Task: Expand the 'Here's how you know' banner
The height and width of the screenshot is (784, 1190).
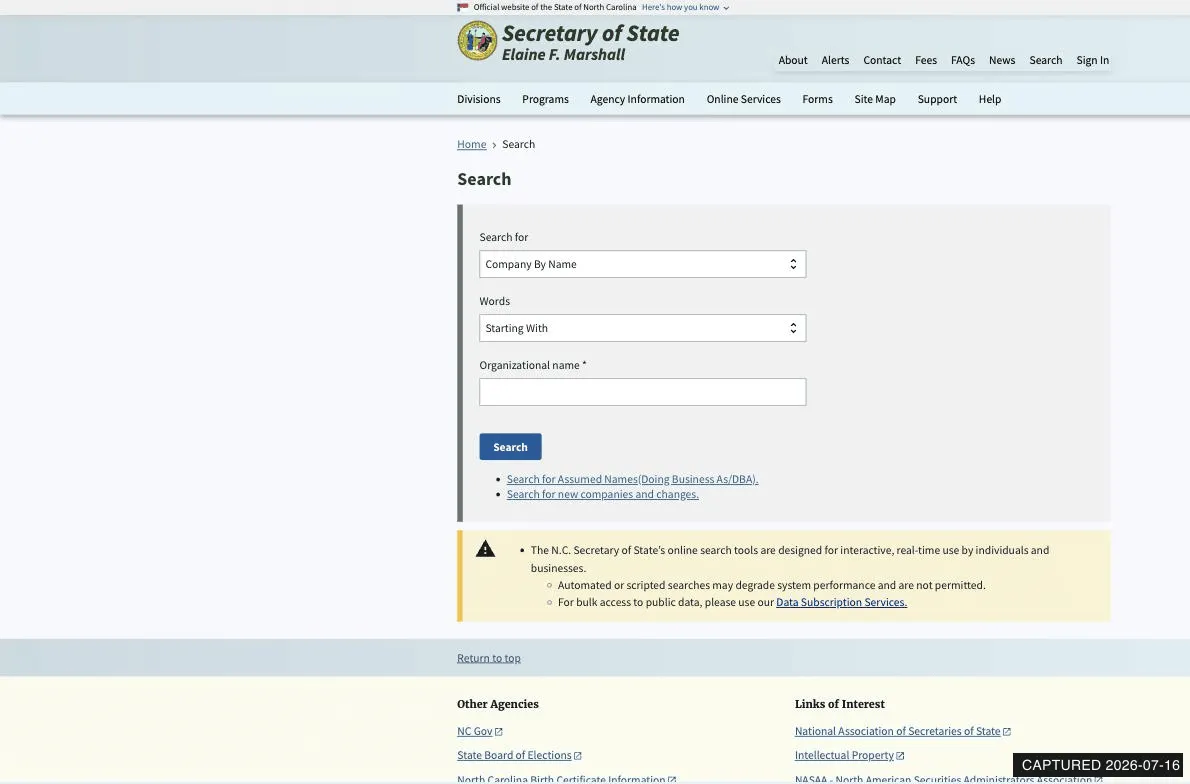Action: coord(685,8)
